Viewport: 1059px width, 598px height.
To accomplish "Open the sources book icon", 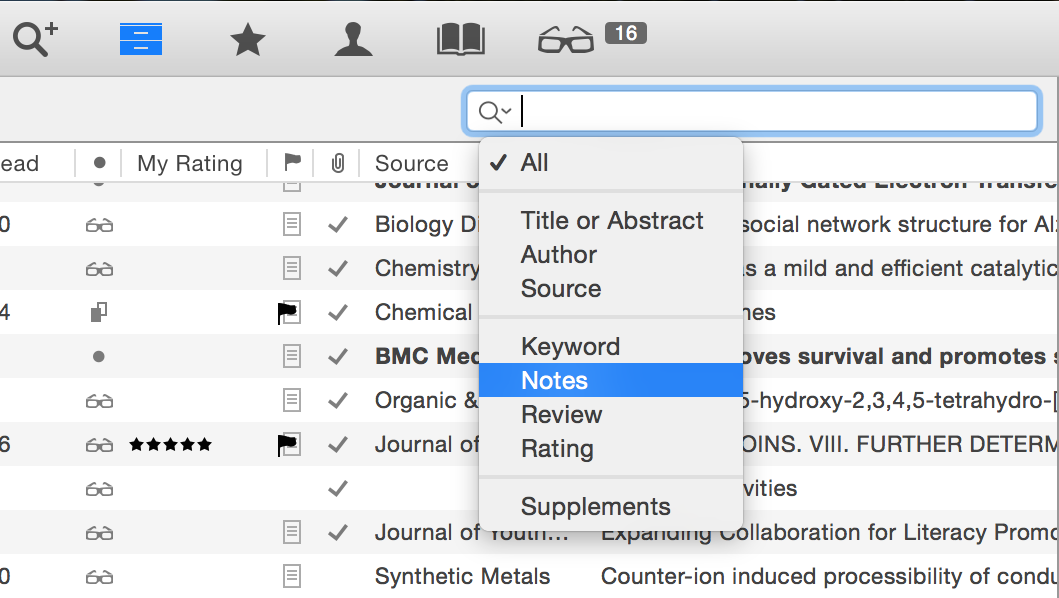I will pyautogui.click(x=461, y=39).
